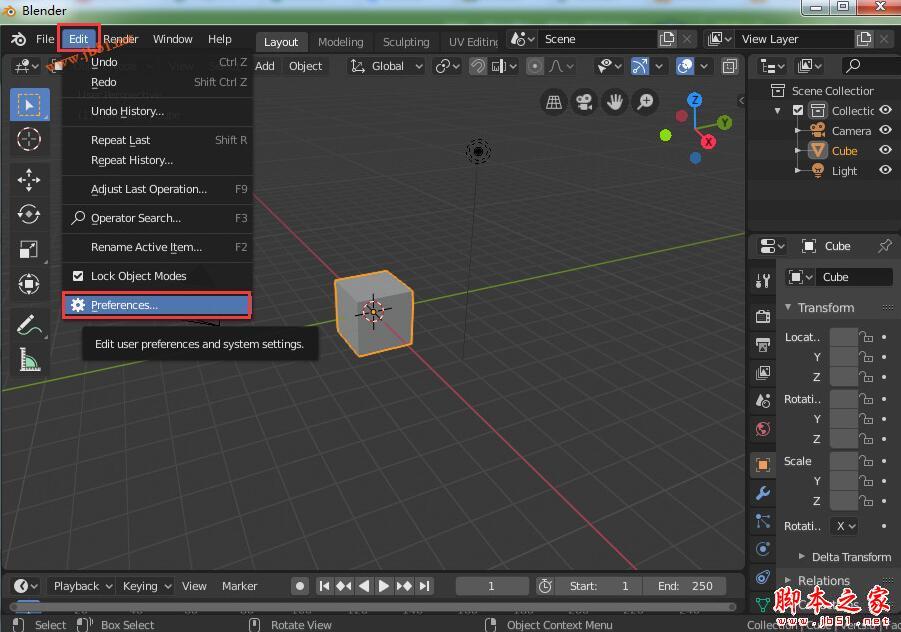Click the Scene name field
Screen dimensions: 901x632
tap(599, 39)
